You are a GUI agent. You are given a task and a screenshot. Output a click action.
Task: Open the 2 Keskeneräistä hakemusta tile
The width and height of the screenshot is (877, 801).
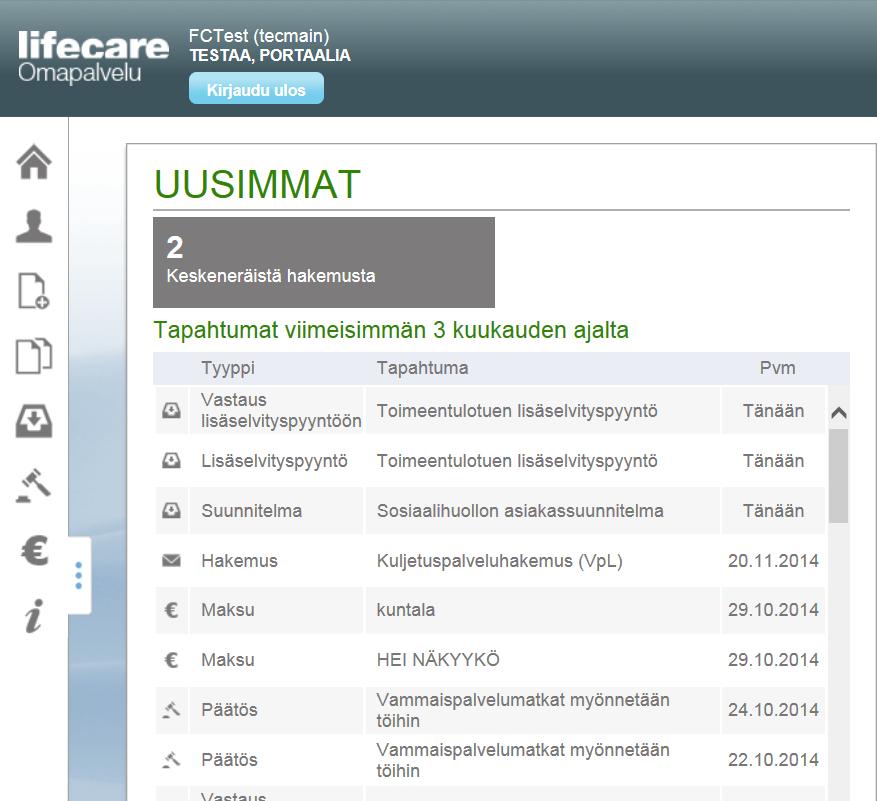pyautogui.click(x=324, y=262)
